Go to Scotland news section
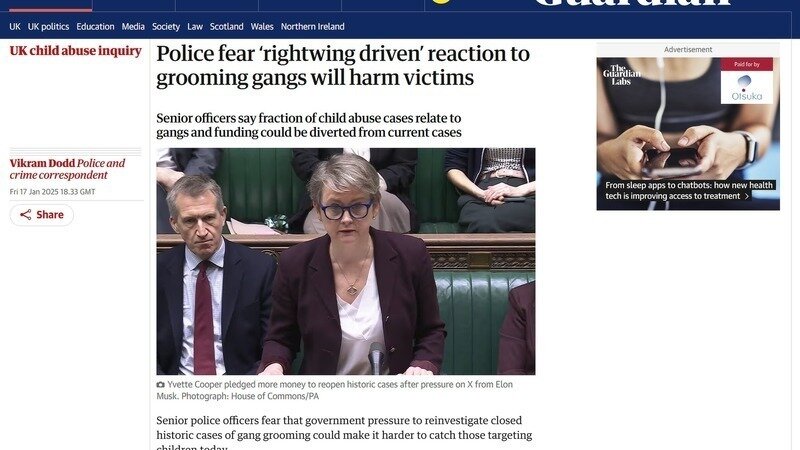Viewport: 800px width, 450px height. [227, 27]
